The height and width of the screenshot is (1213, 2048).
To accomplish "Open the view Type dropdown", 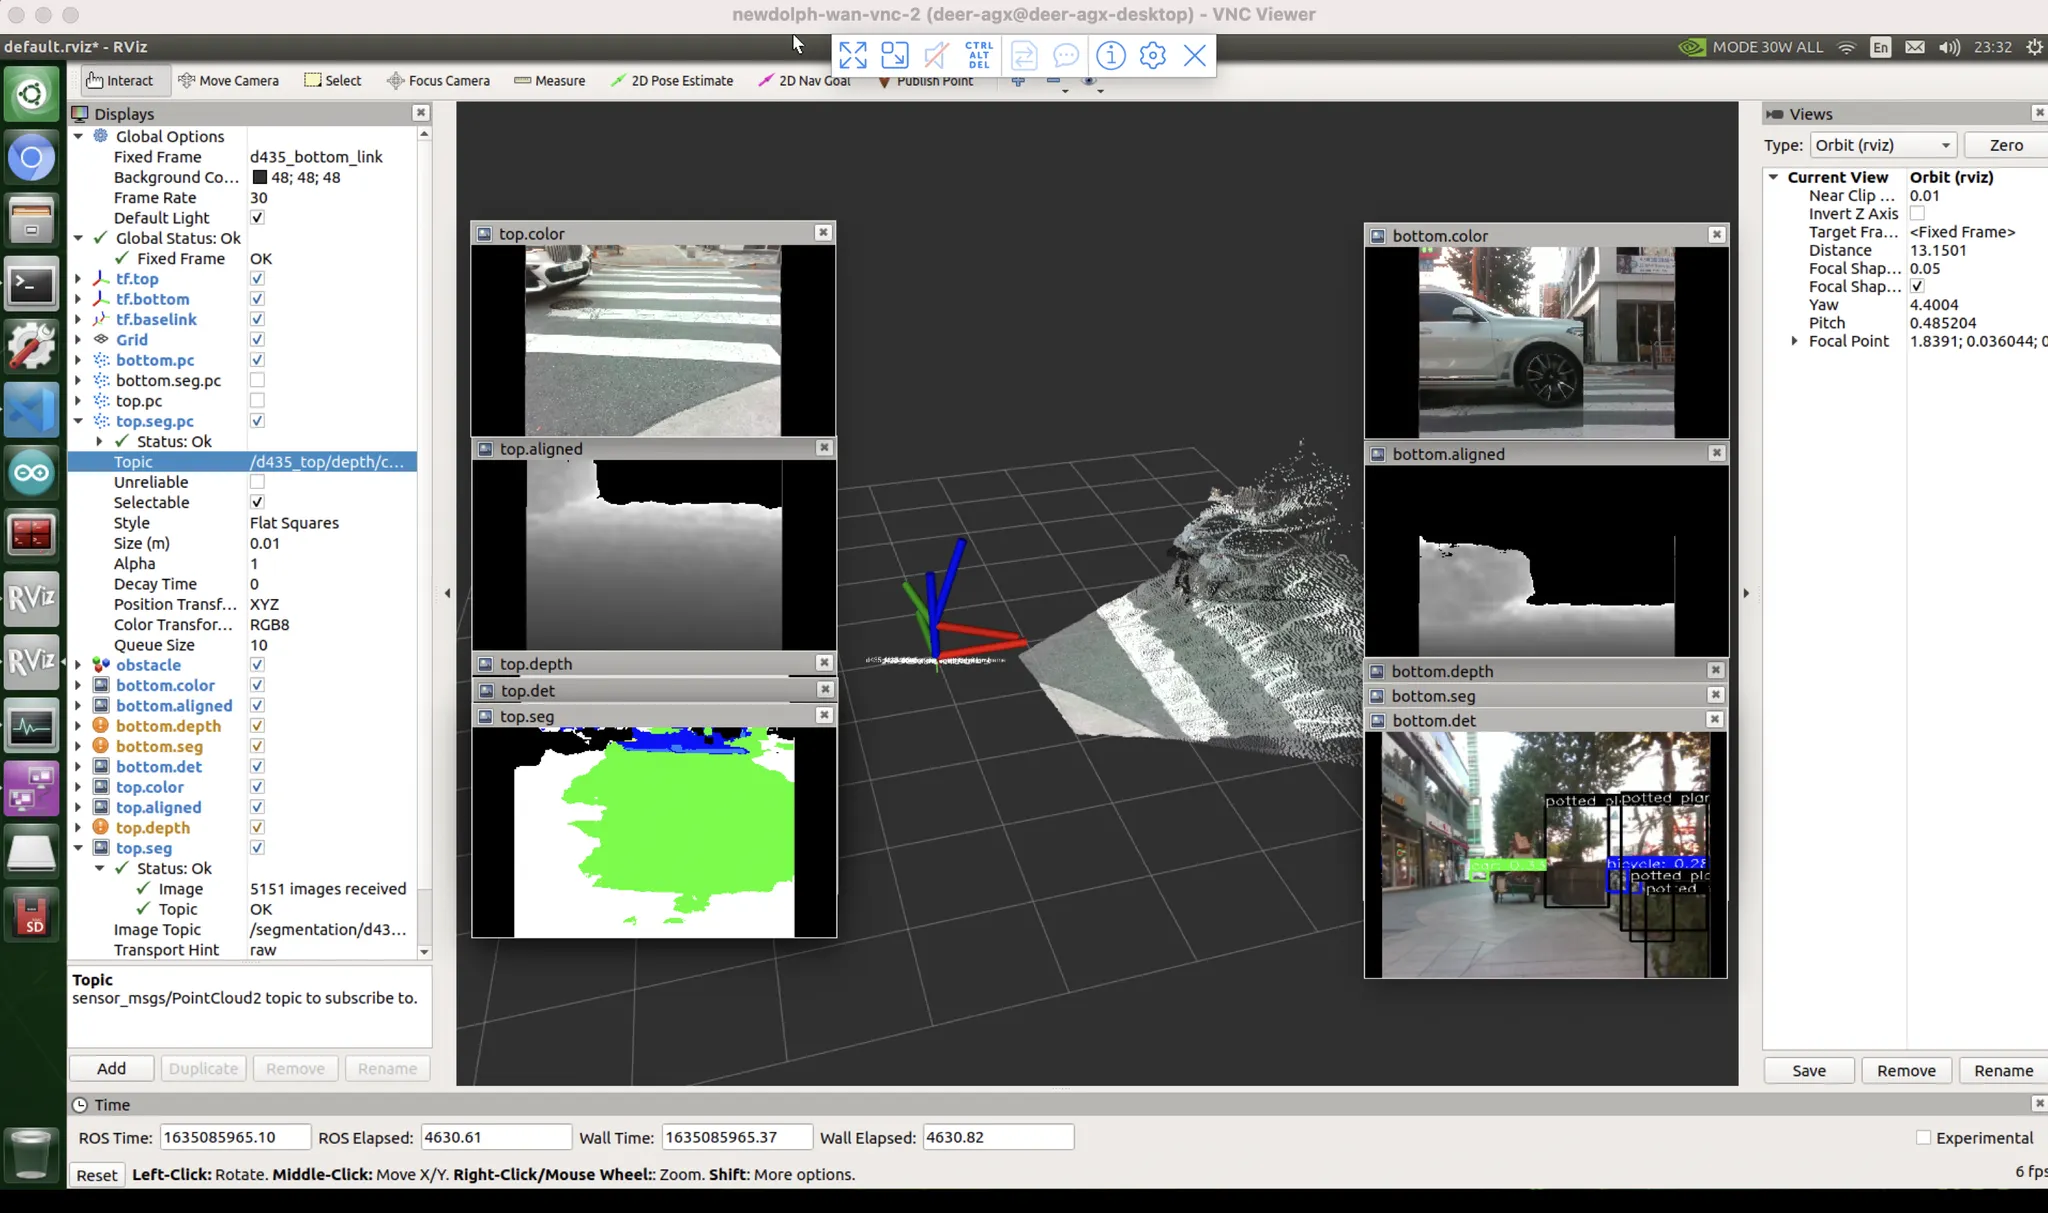I will click(1882, 145).
